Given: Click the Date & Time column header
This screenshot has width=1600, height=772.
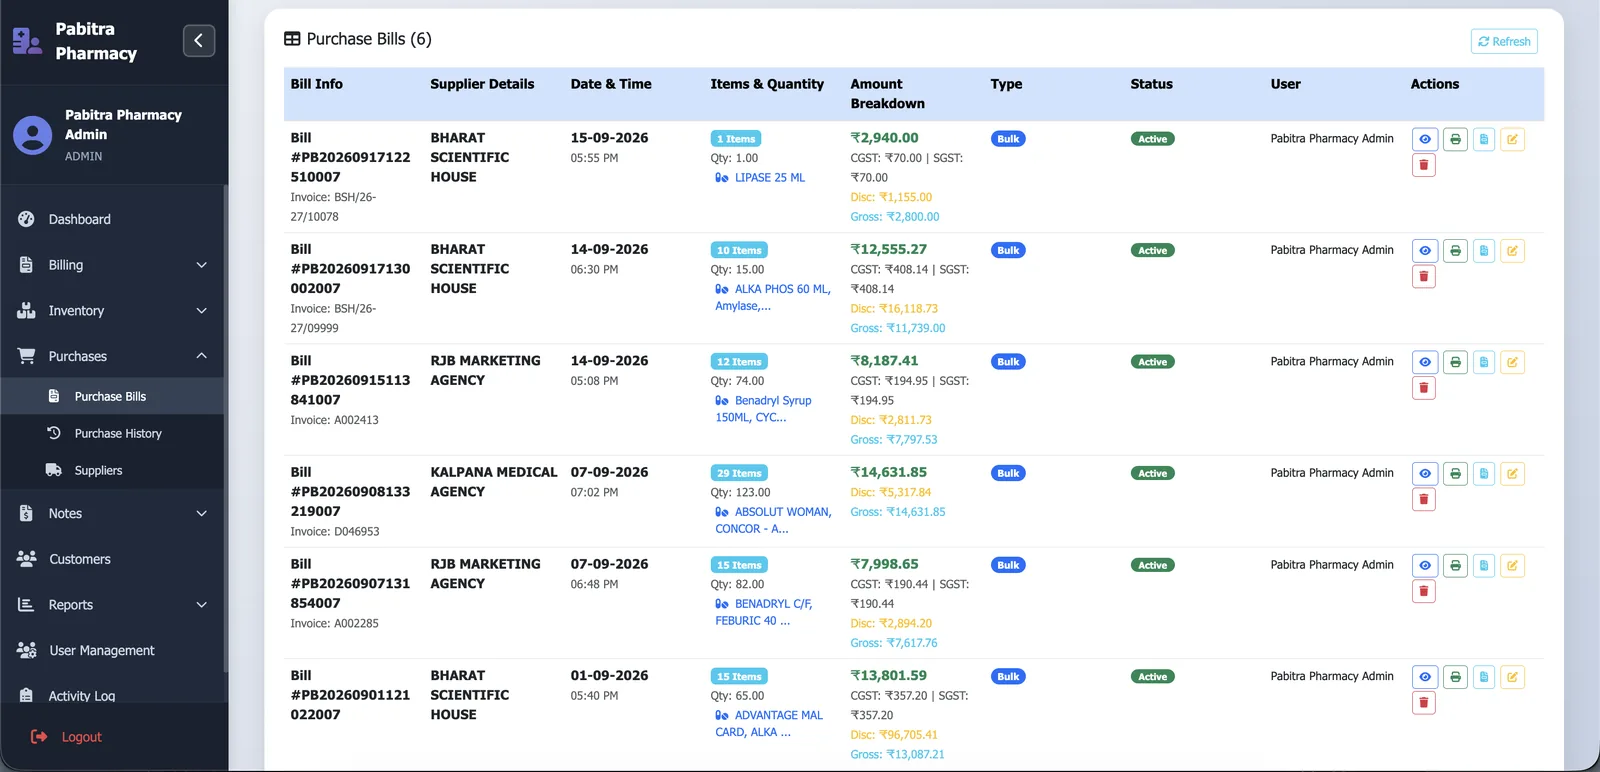Looking at the screenshot, I should click(x=611, y=84).
